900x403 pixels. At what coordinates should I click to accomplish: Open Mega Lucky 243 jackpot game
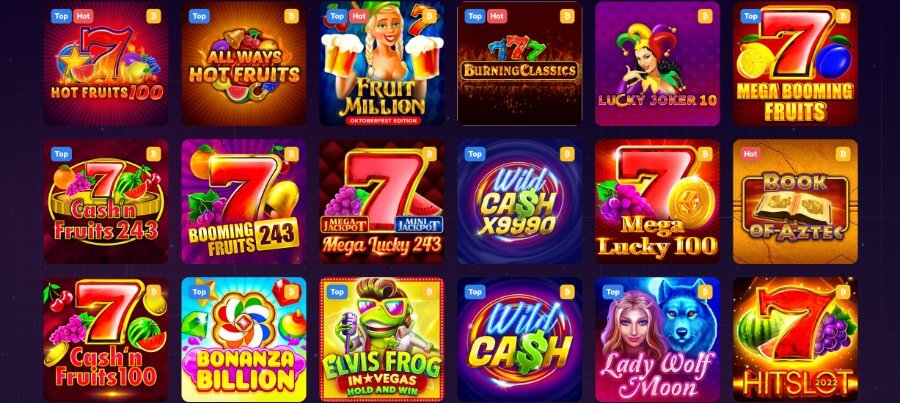382,202
